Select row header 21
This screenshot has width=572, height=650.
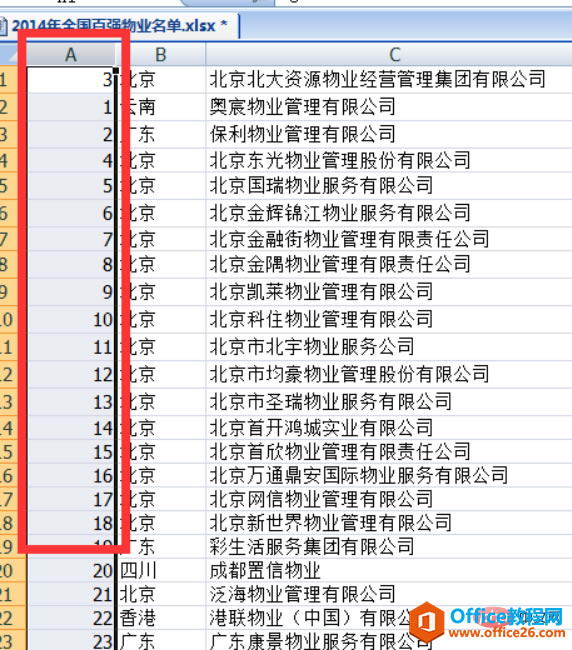[12, 594]
